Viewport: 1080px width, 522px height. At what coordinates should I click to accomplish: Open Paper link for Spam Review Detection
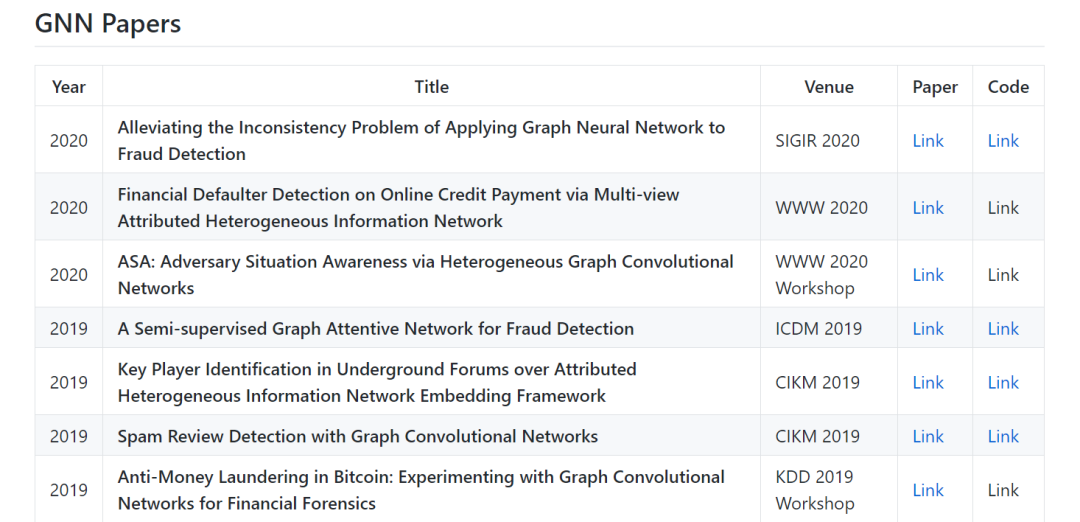[x=927, y=437]
